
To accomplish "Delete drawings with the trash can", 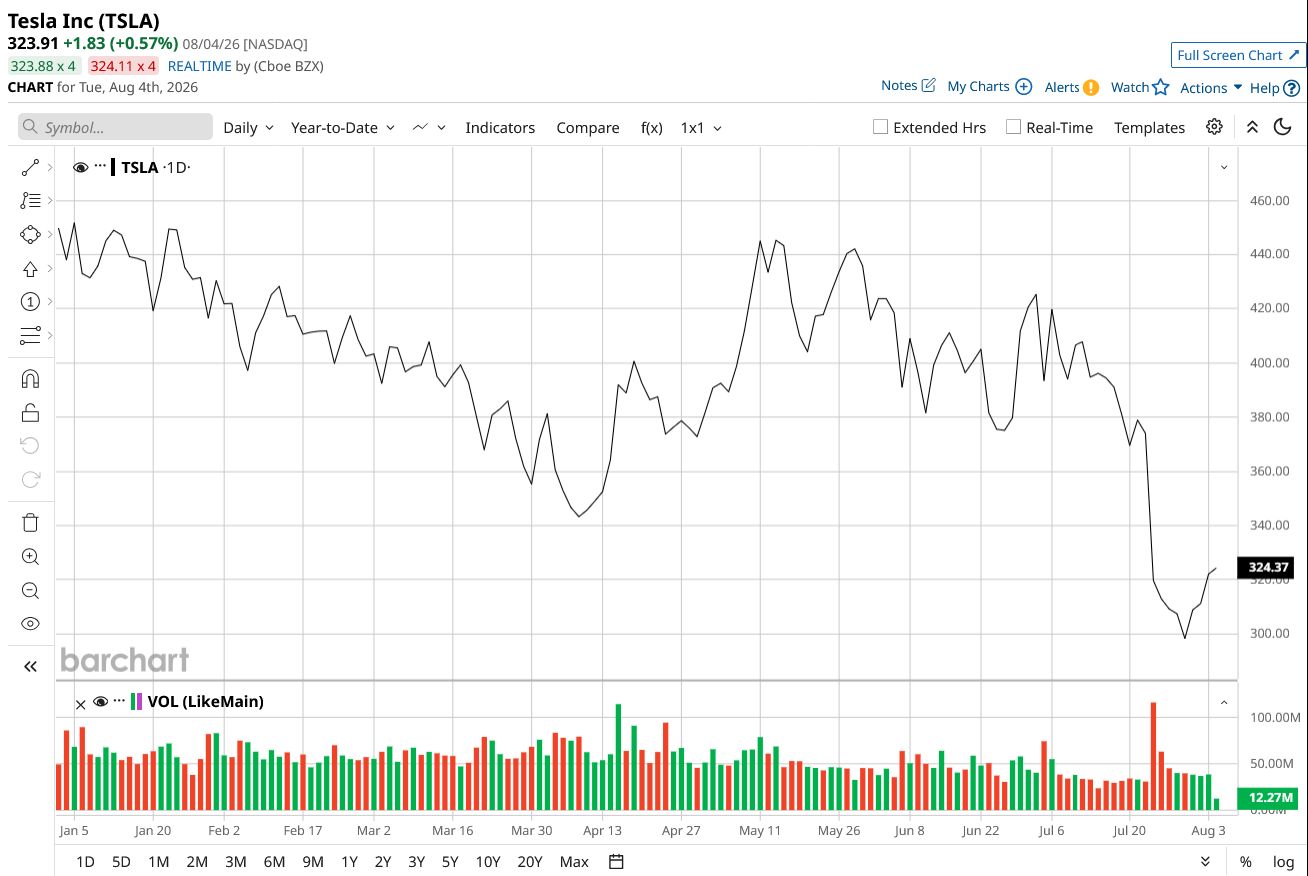I will click(30, 522).
